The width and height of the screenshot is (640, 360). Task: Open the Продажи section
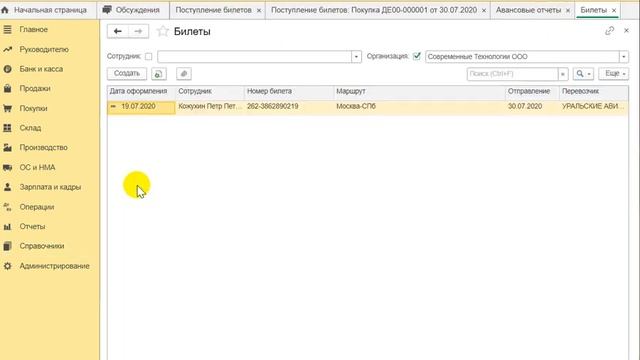point(35,89)
